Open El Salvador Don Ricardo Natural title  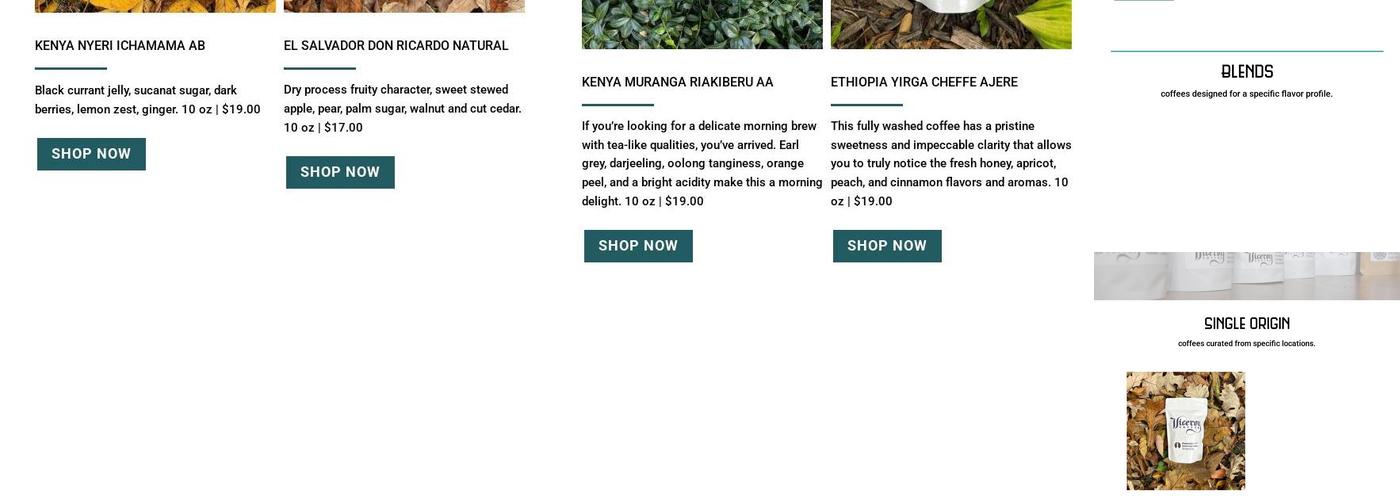[x=396, y=46]
